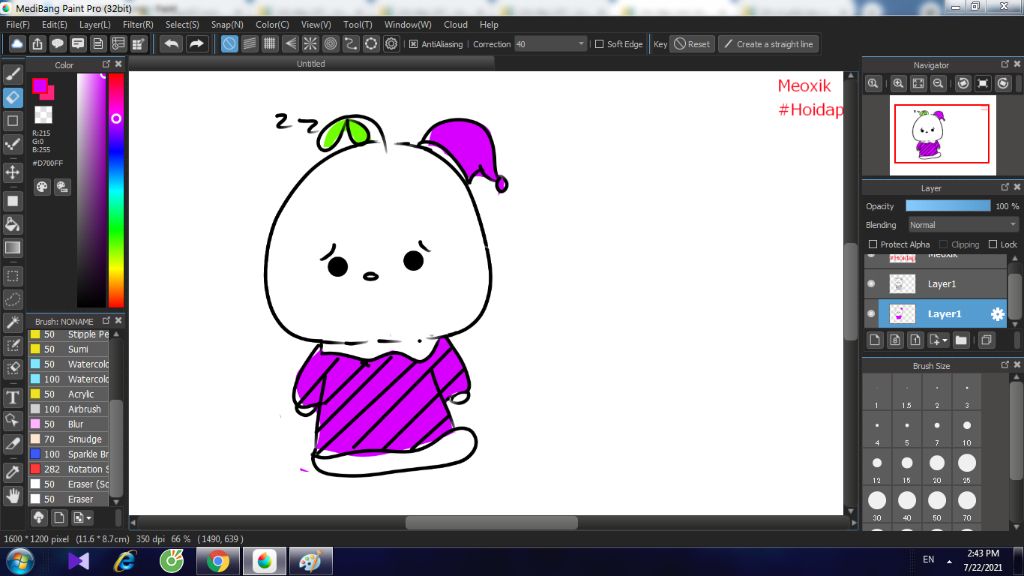Pick the Hand pan tool
The width and height of the screenshot is (1024, 576).
click(x=13, y=495)
